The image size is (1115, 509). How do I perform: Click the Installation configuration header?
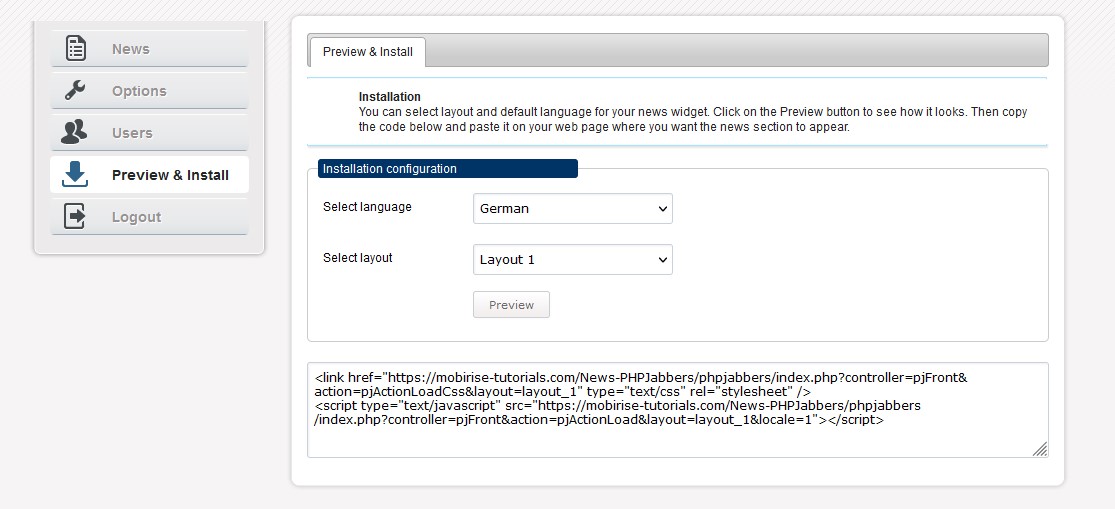[447, 169]
